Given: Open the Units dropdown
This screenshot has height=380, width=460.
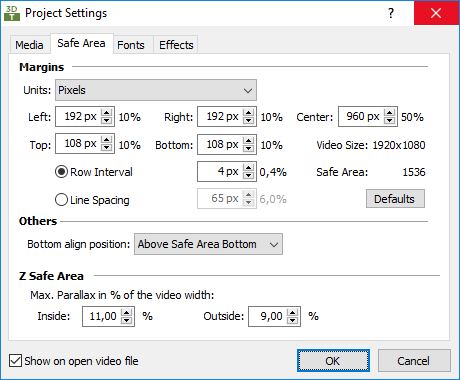Looking at the screenshot, I should [x=156, y=90].
